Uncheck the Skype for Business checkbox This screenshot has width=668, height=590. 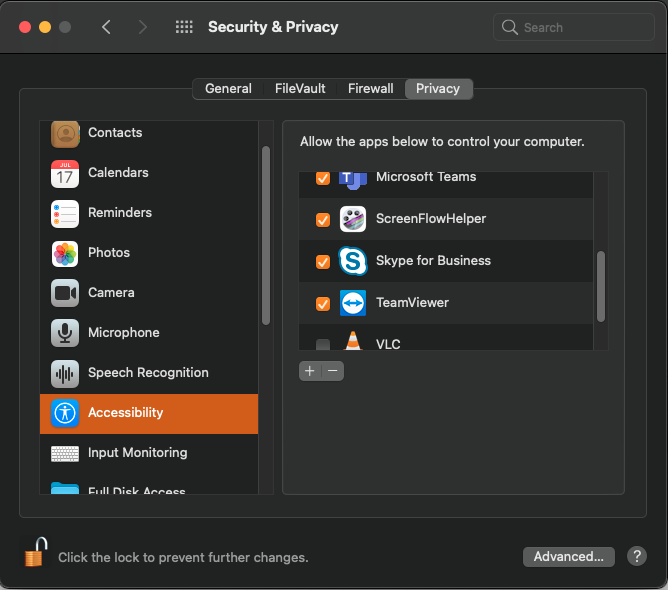(x=323, y=262)
